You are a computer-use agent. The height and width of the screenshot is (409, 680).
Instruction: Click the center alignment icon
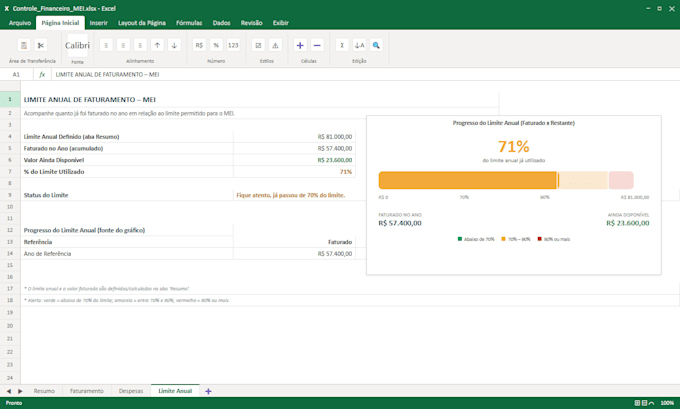click(x=123, y=45)
